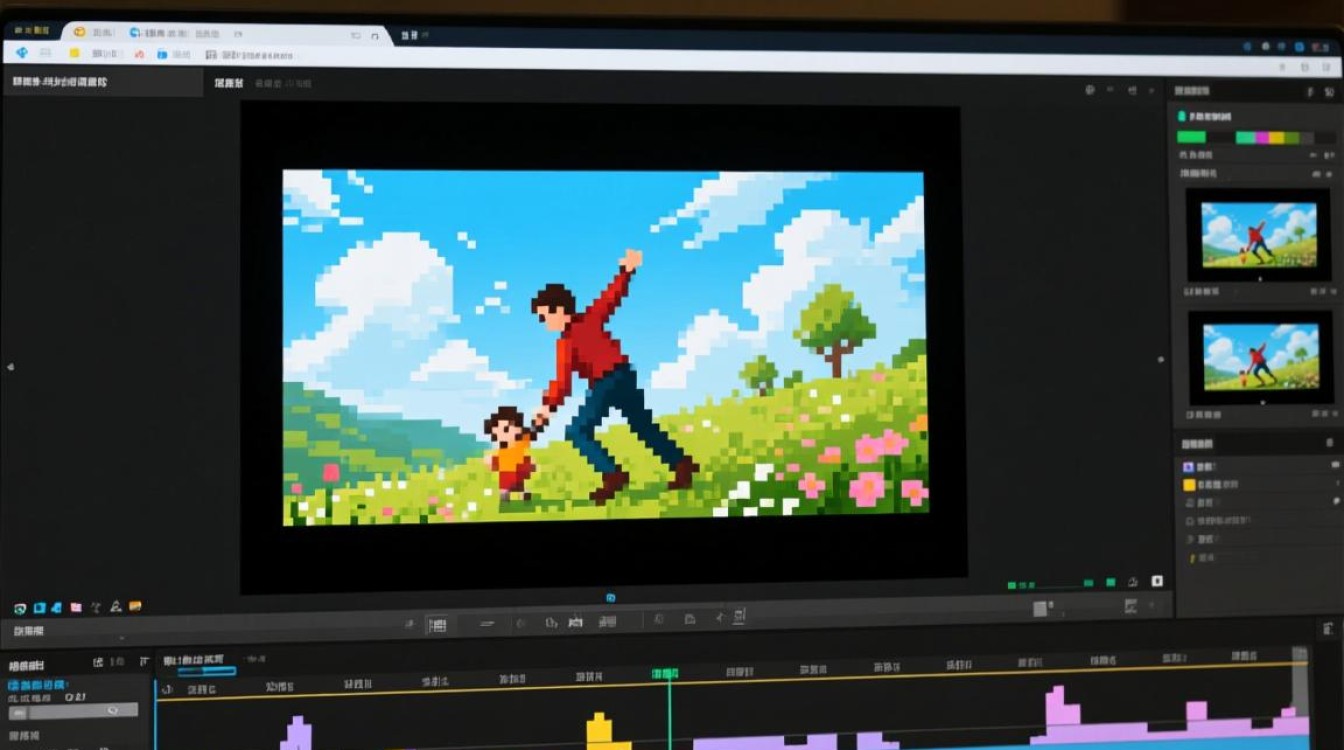Switch to the browser tab with blue C icon
Viewport: 1344px width, 750px height.
(x=134, y=32)
